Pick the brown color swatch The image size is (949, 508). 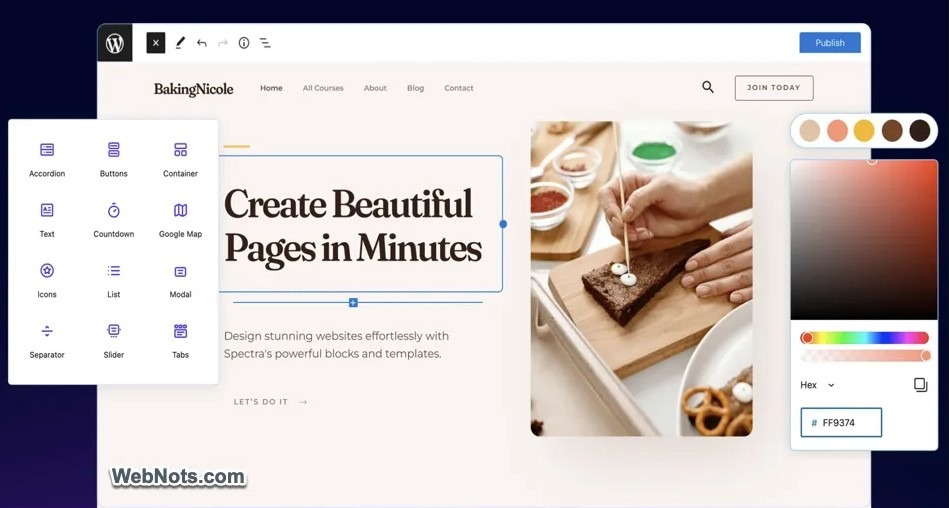[x=892, y=131]
